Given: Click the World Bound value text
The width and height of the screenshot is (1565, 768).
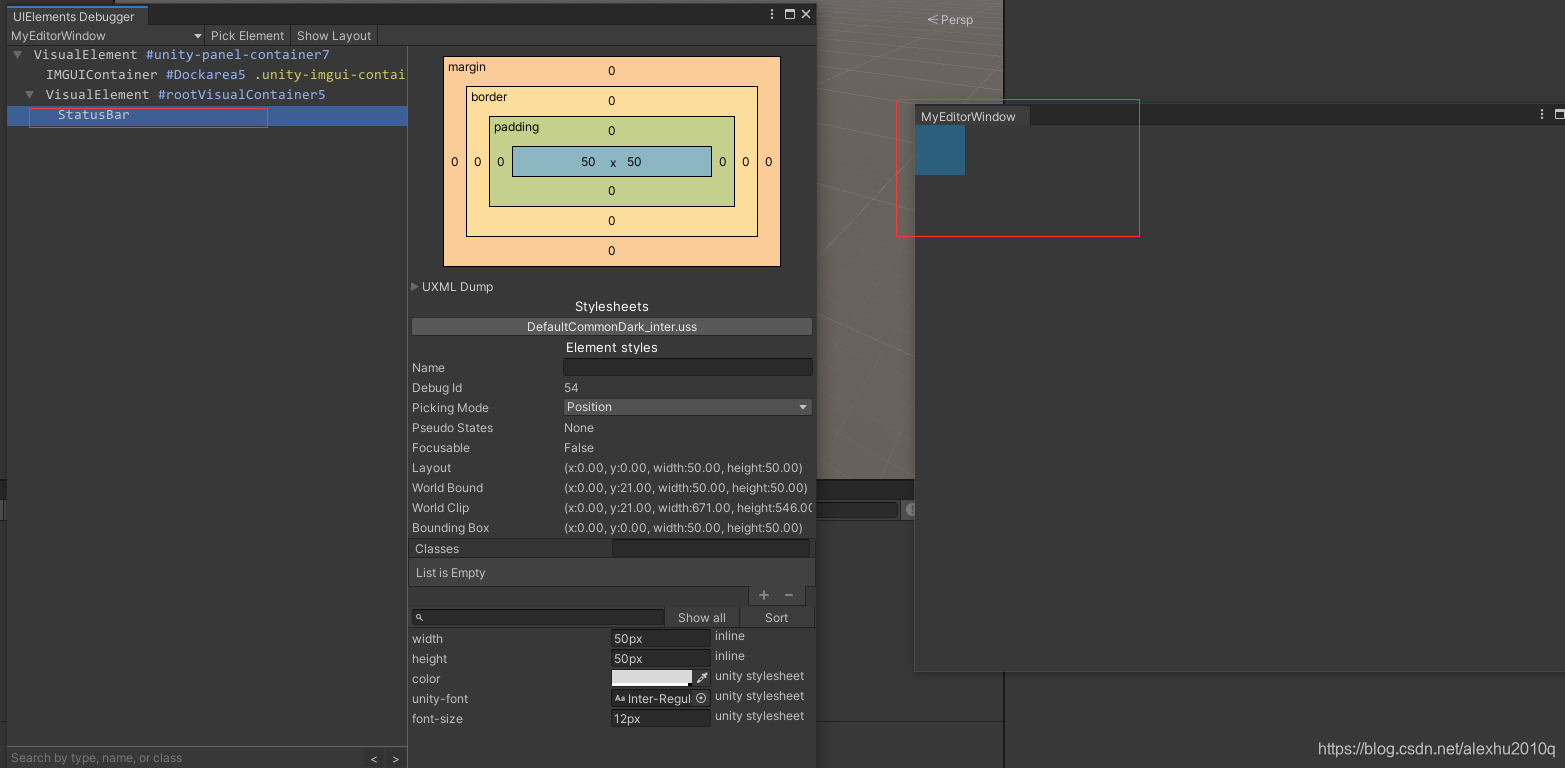Looking at the screenshot, I should coord(686,488).
